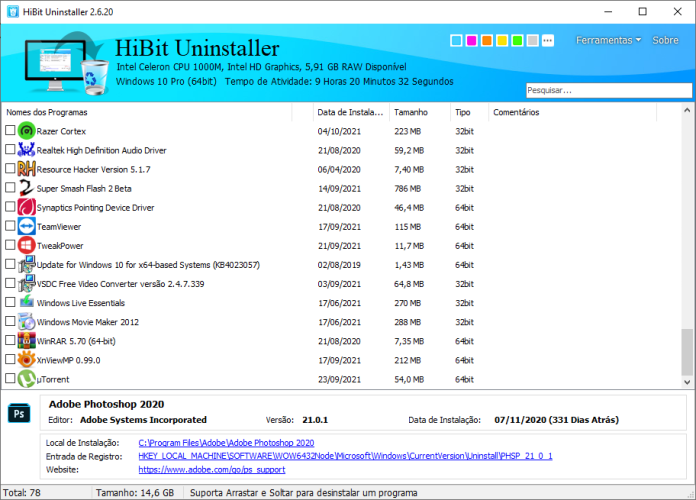696x500 pixels.
Task: Choose the green theme color
Action: click(x=517, y=41)
